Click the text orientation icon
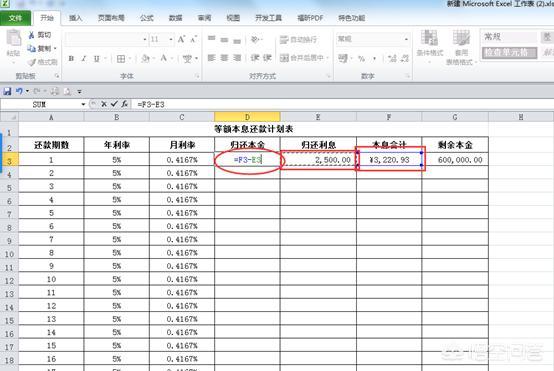The width and height of the screenshot is (554, 371). pyautogui.click(x=255, y=39)
